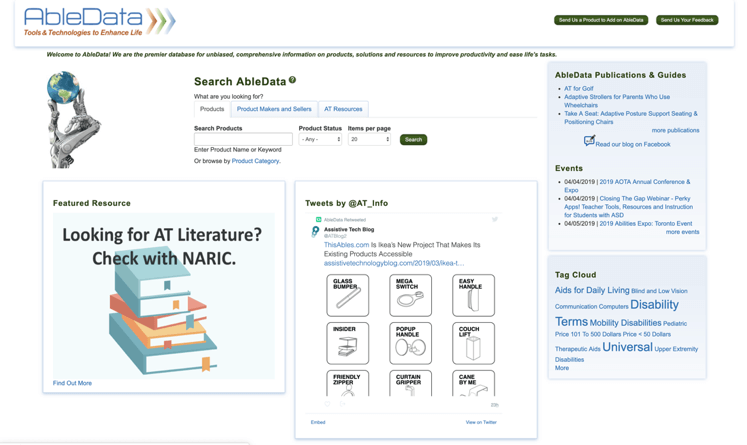Open the Adaptive Strollers for Parents publication
747x445 pixels.
(617, 101)
